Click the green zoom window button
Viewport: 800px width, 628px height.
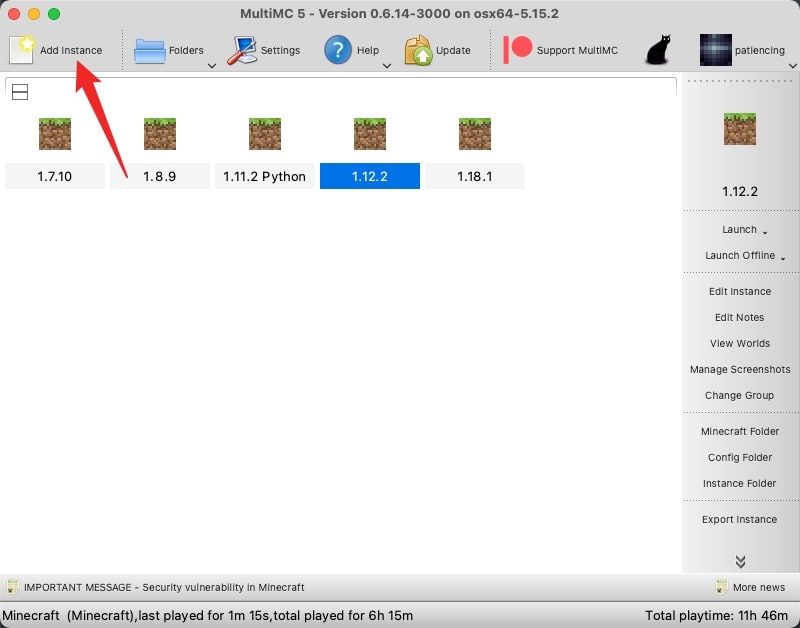[54, 14]
